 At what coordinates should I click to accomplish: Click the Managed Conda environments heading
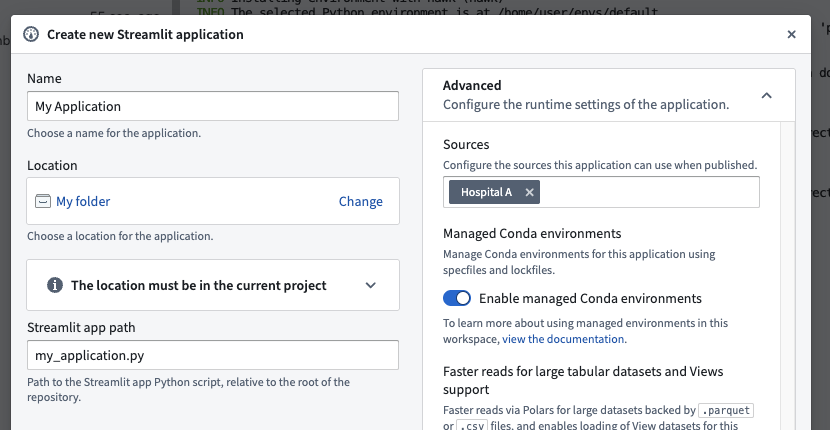point(532,234)
